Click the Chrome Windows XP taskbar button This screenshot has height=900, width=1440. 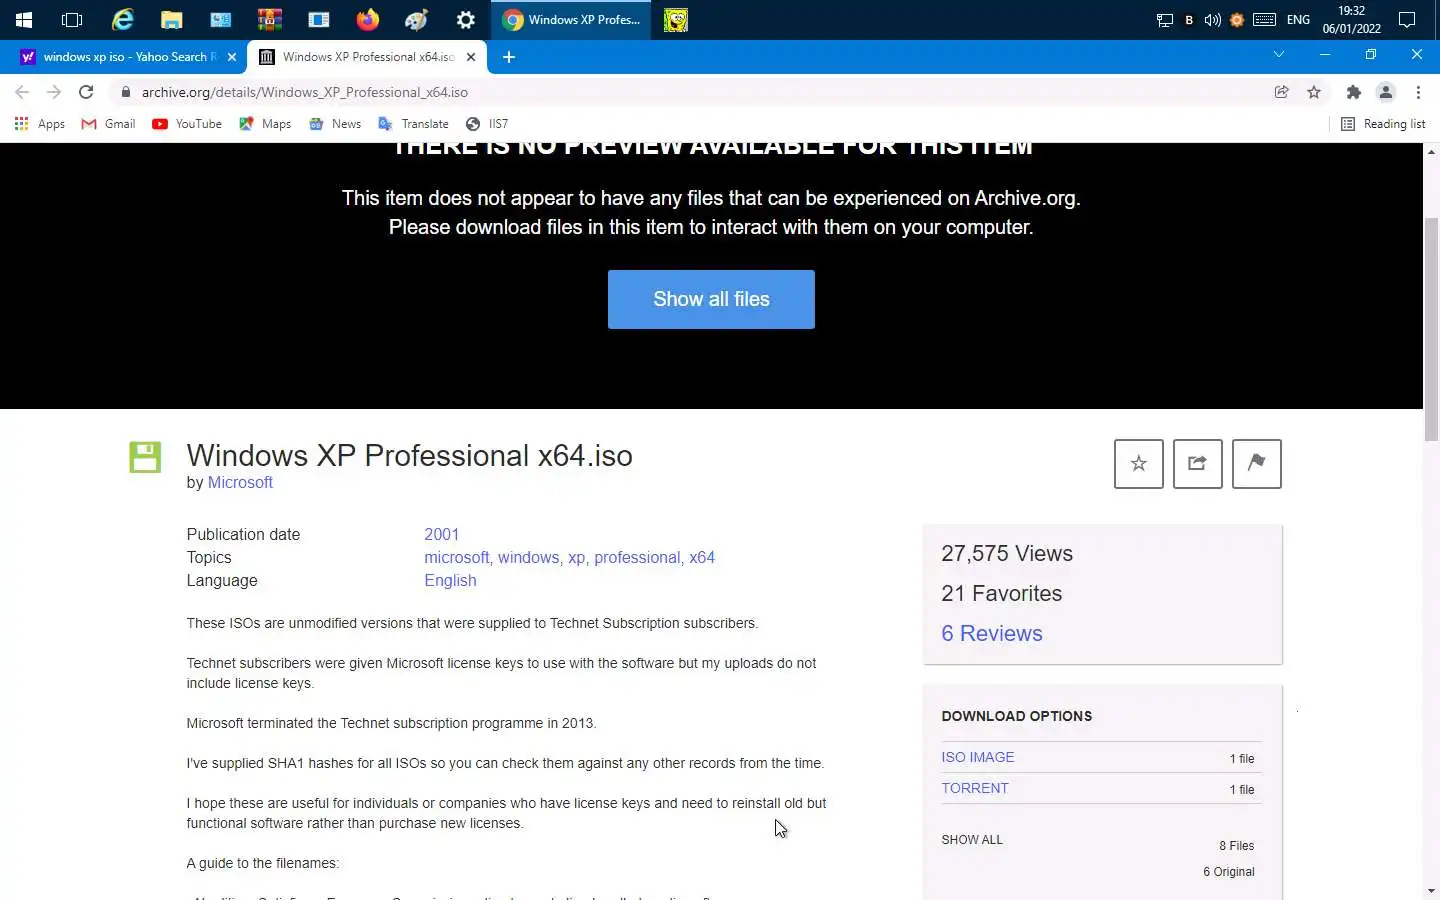(x=571, y=20)
